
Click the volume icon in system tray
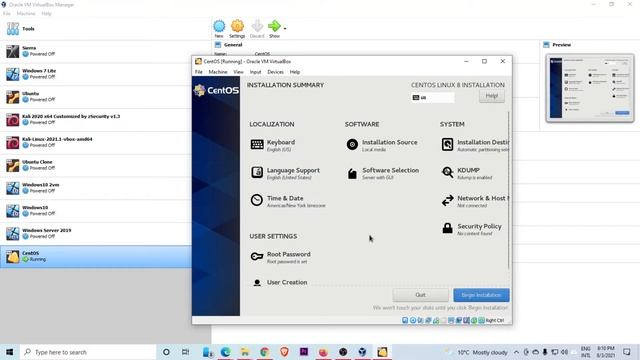pyautogui.click(x=564, y=352)
